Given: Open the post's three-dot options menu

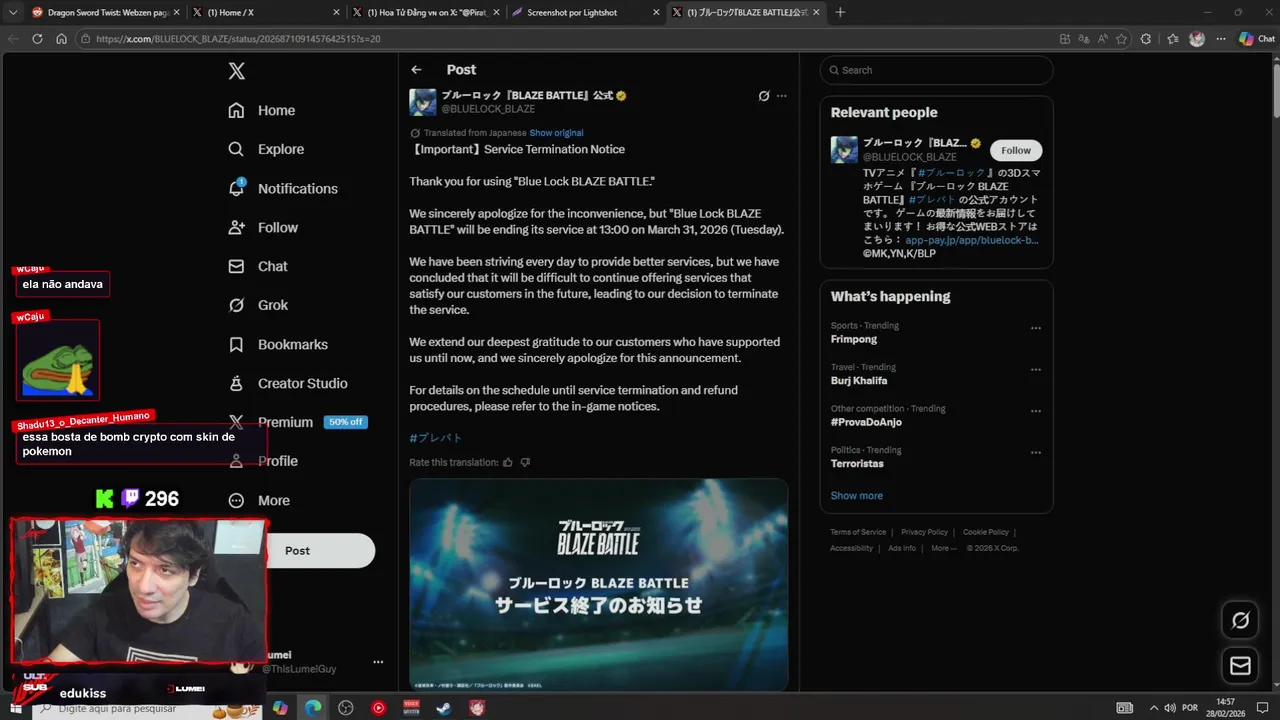Looking at the screenshot, I should [782, 96].
